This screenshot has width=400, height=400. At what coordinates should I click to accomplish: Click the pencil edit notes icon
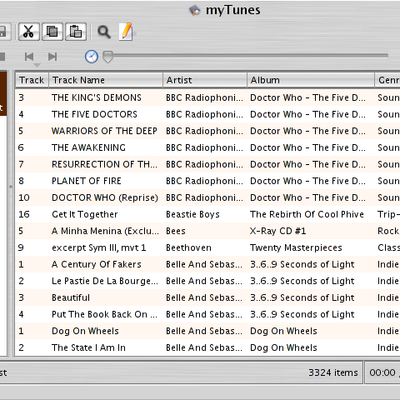click(126, 32)
